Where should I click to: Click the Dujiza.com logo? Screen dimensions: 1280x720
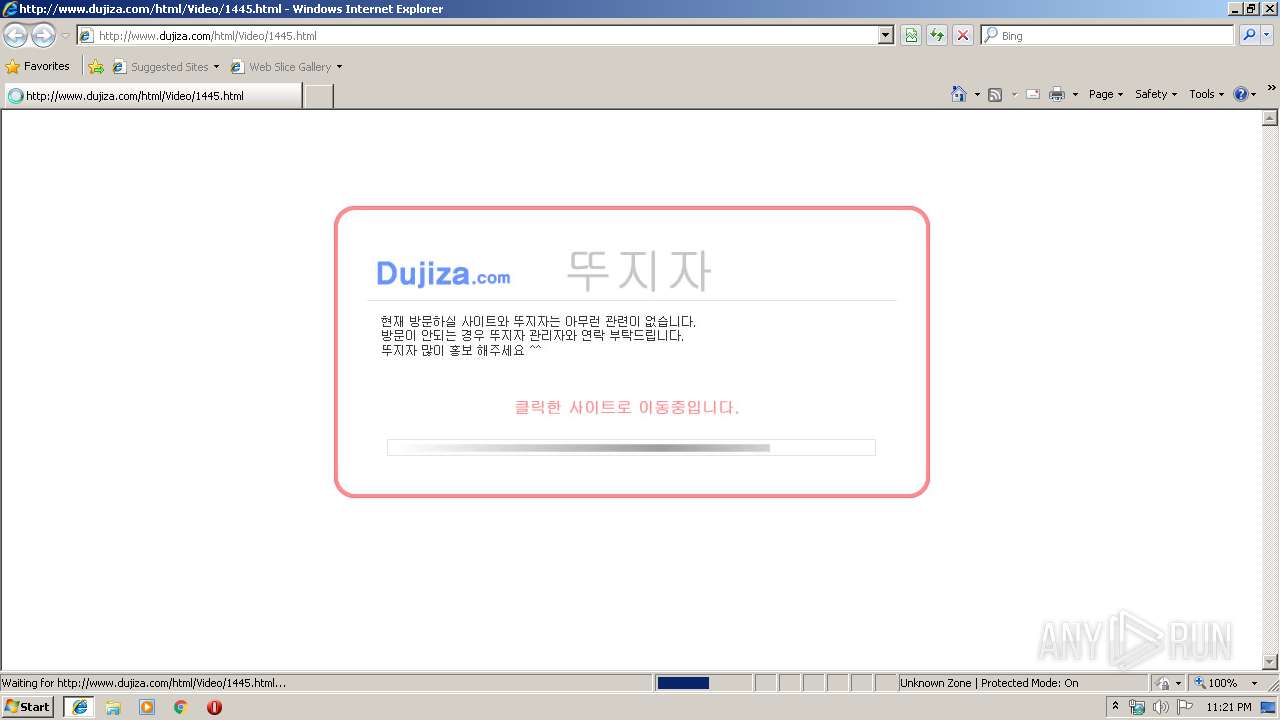(443, 273)
